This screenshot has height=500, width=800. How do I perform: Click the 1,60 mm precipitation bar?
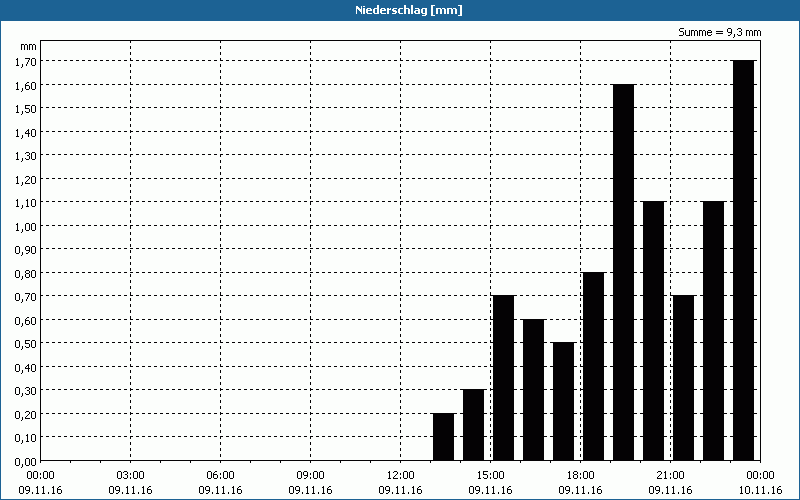(623, 272)
